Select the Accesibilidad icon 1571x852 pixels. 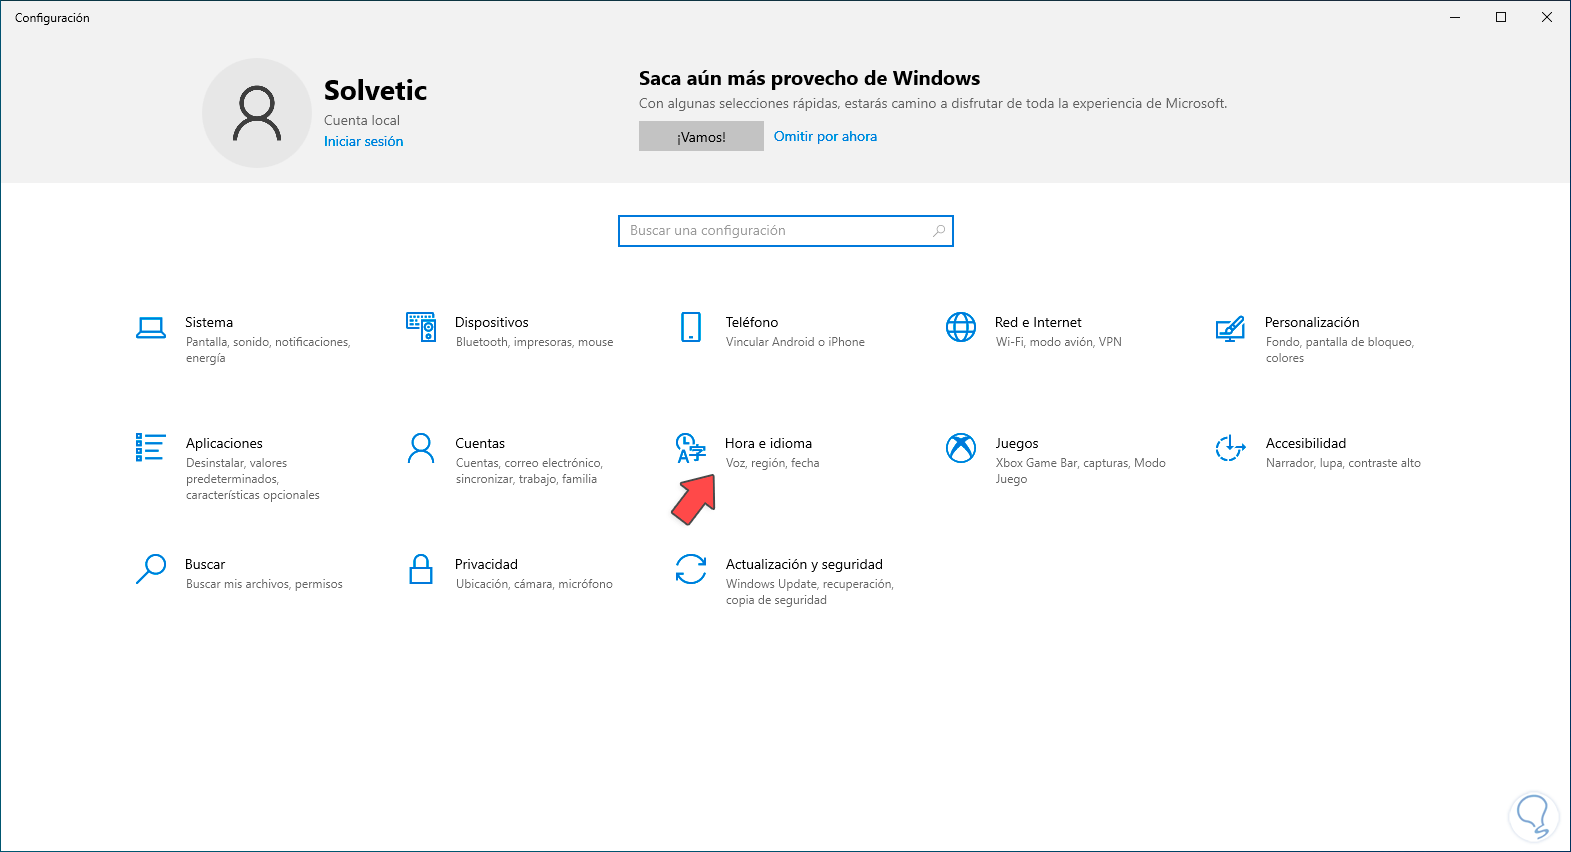[1230, 448]
